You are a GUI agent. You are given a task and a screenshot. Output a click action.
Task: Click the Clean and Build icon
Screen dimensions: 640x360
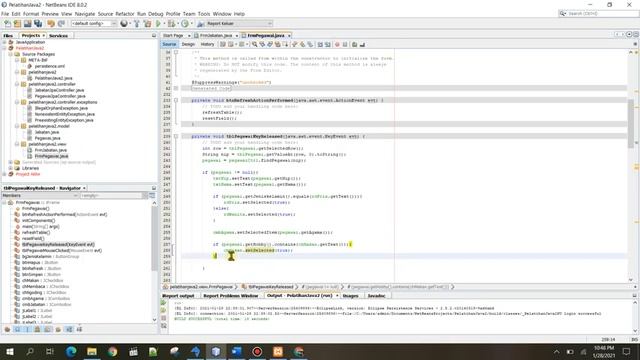pyautogui.click(x=147, y=24)
